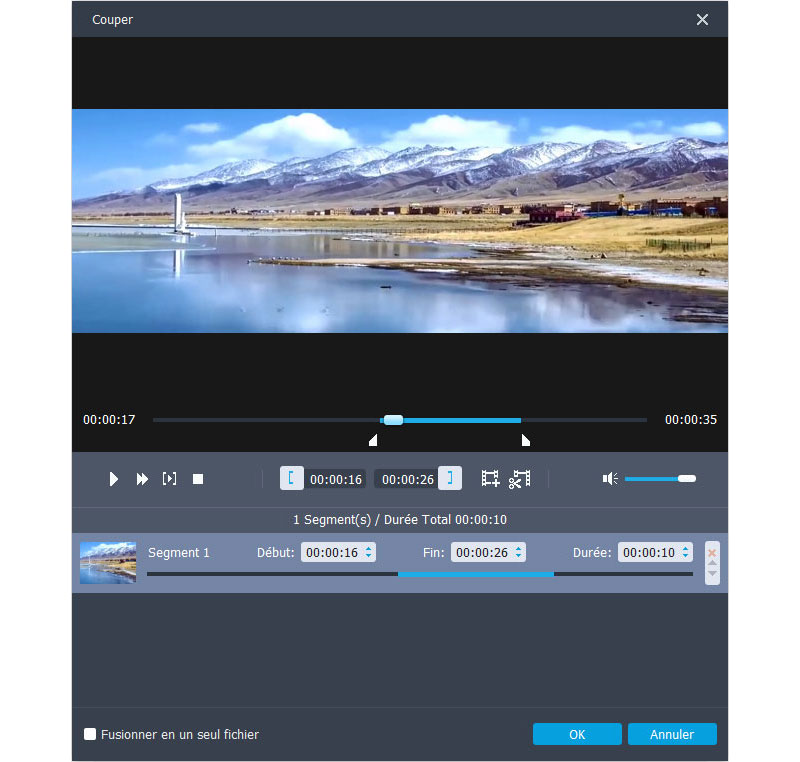Enable 'Fusionner en un seul fichier'
The height and width of the screenshot is (762, 800).
click(90, 733)
